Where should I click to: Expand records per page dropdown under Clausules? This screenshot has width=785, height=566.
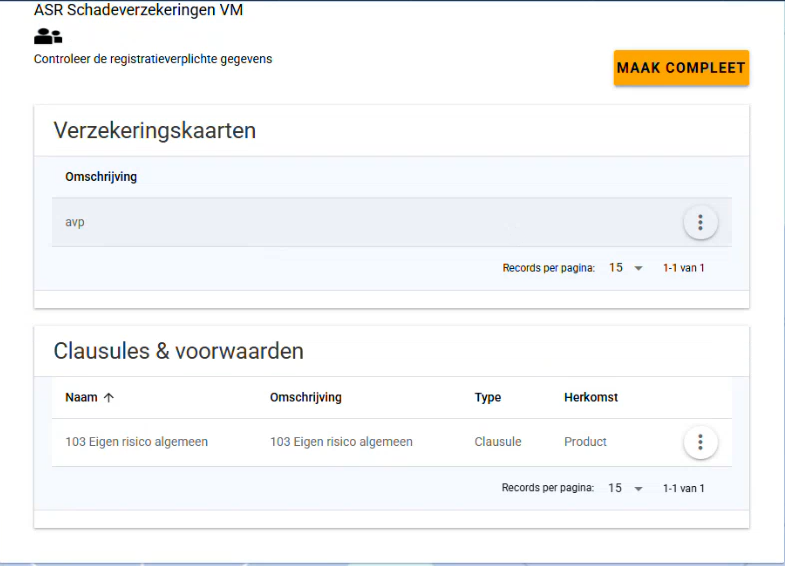point(626,488)
